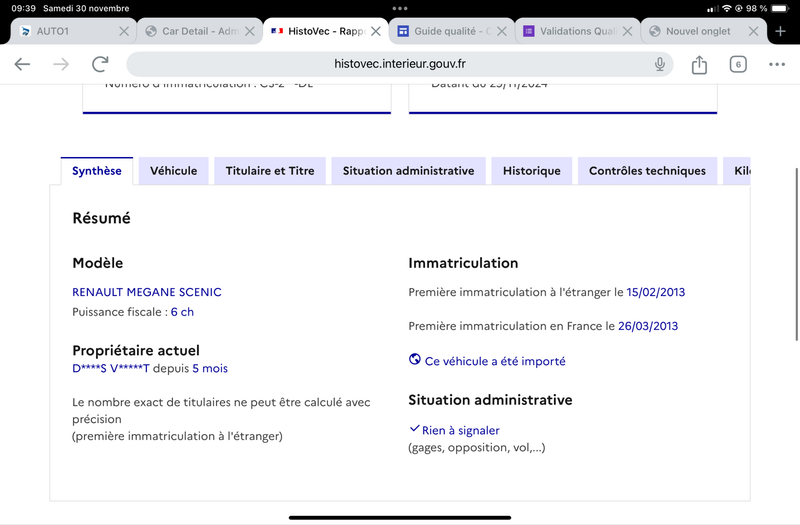
Task: Click the address bar URL field
Action: tap(399, 64)
